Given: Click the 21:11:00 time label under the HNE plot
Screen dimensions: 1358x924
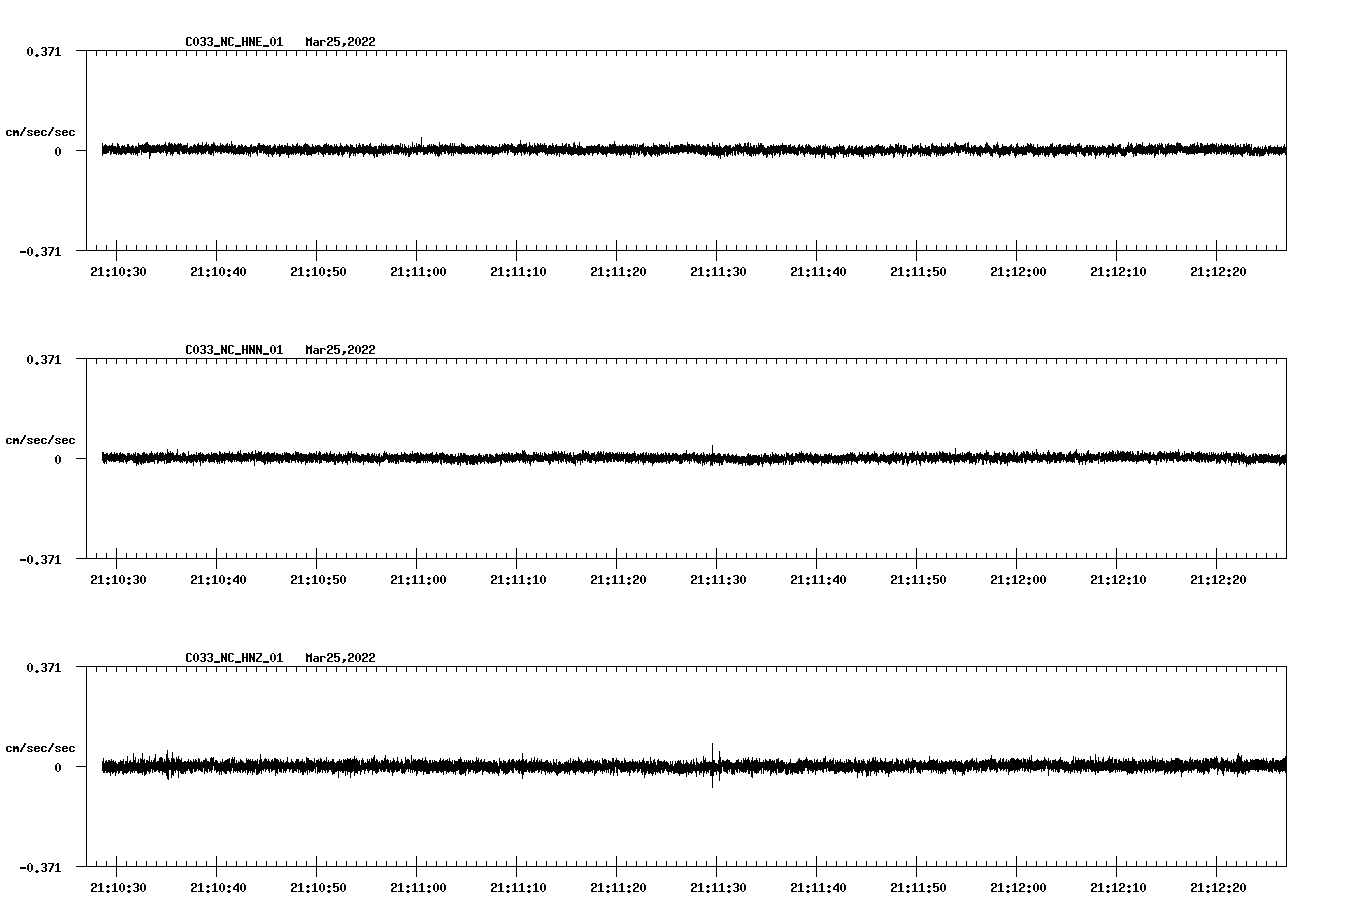Looking at the screenshot, I should 418,271.
